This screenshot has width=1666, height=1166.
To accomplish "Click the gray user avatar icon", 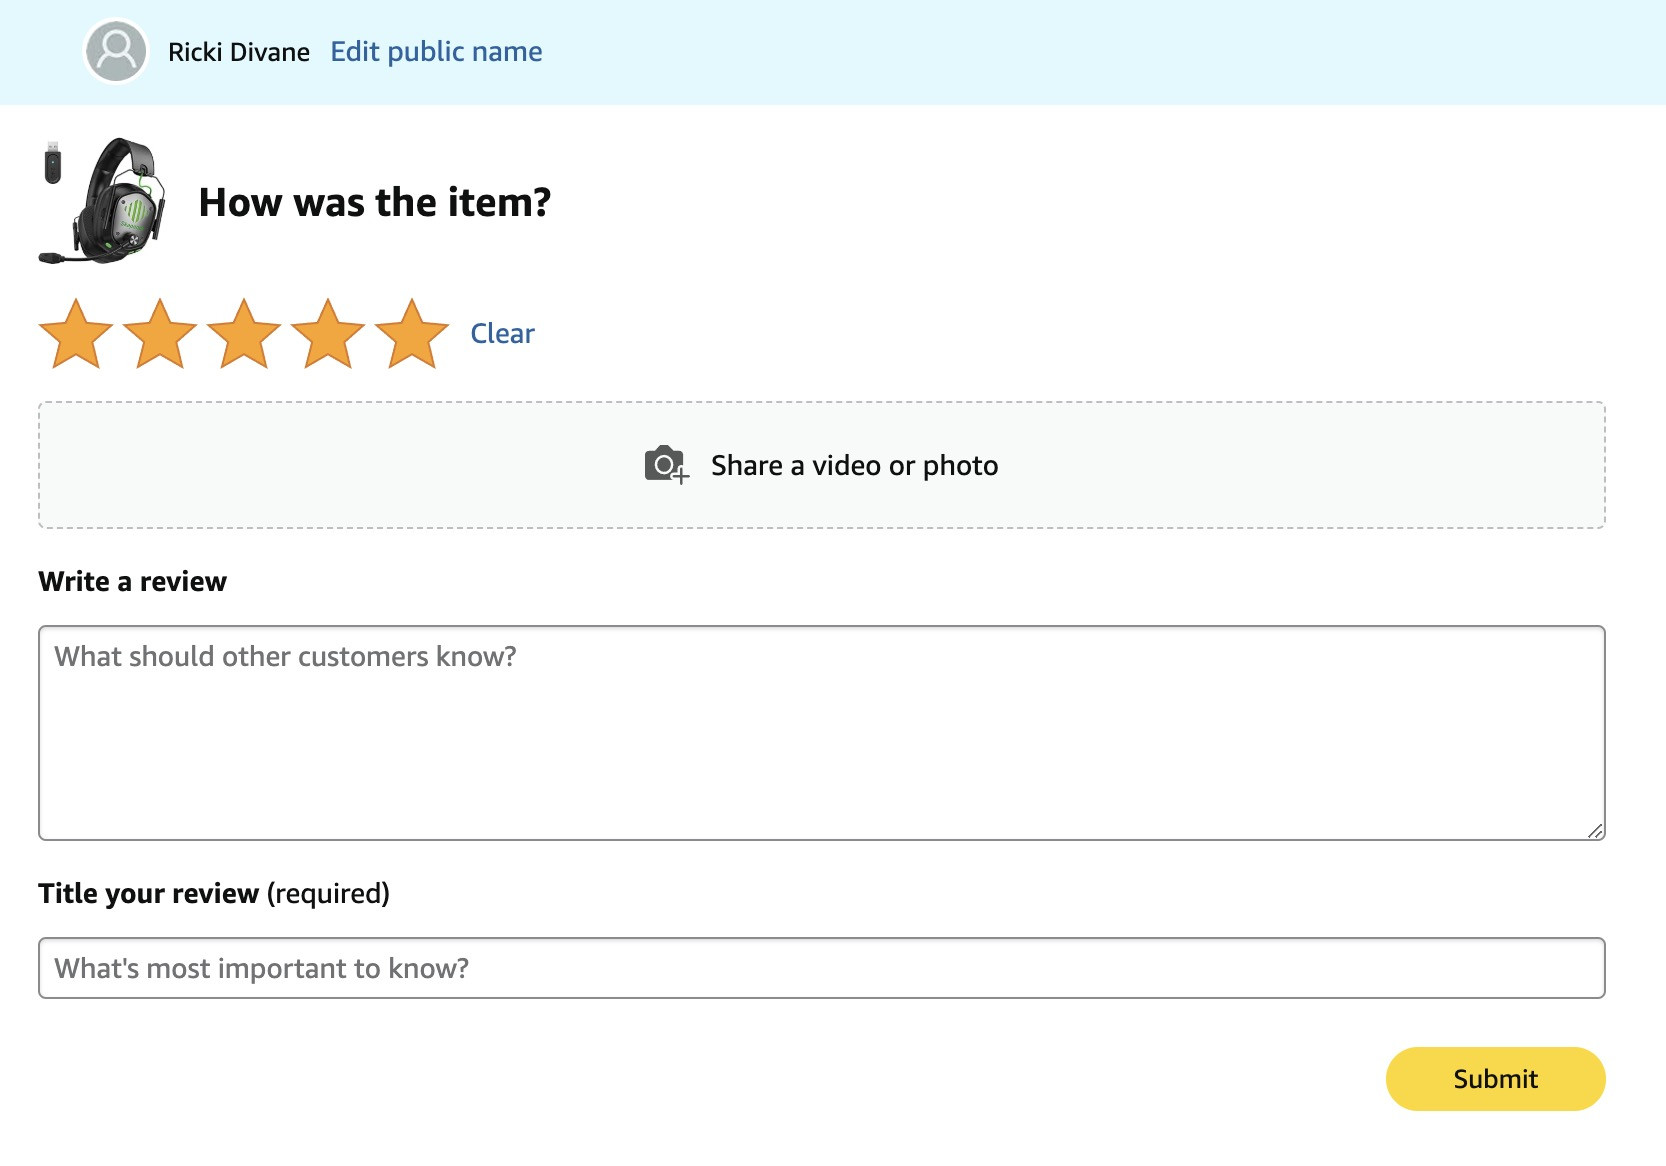I will (116, 51).
